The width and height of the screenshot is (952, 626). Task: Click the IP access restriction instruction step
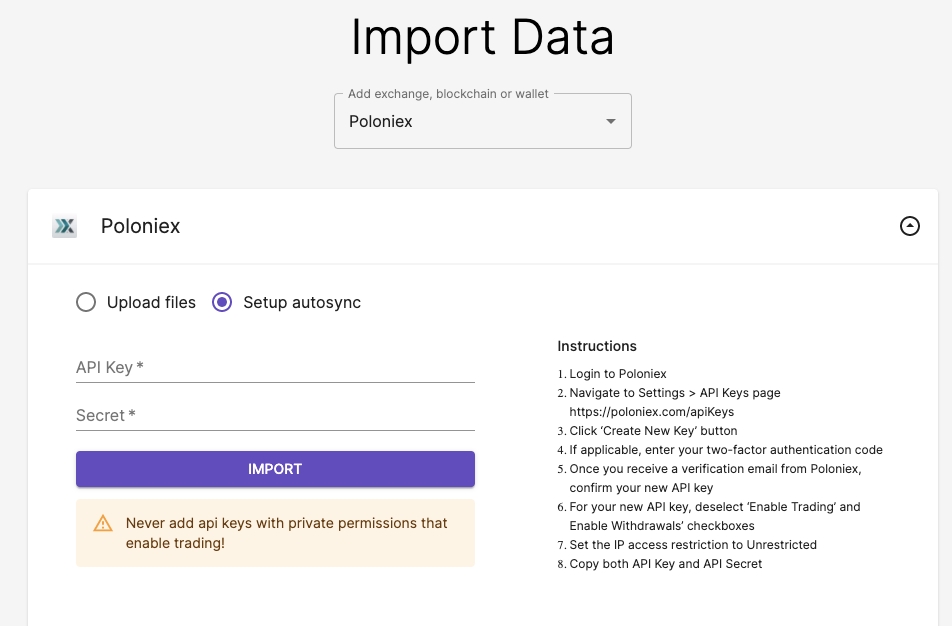tap(693, 545)
